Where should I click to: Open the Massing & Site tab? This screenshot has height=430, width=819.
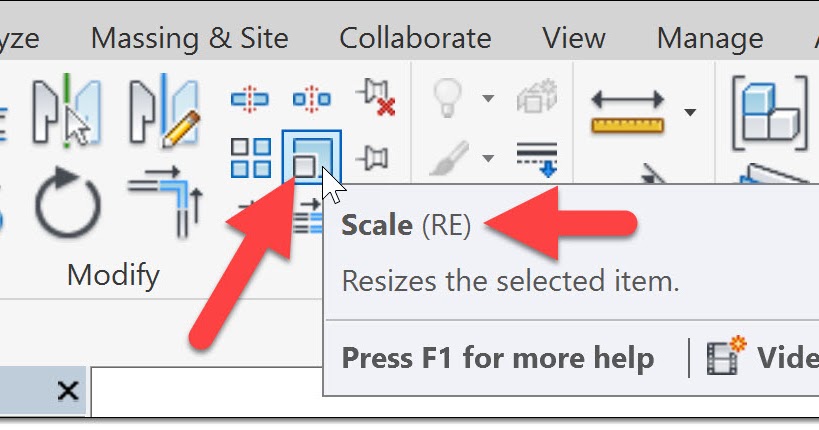pos(189,38)
